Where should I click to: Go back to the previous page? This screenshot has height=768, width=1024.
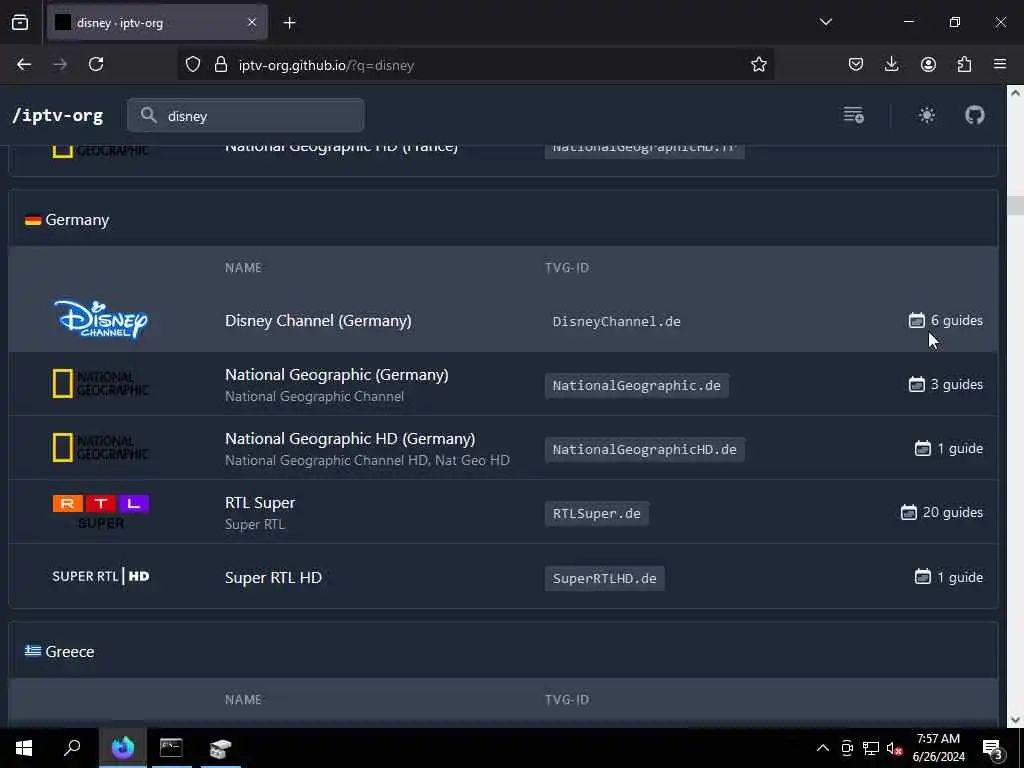point(24,65)
